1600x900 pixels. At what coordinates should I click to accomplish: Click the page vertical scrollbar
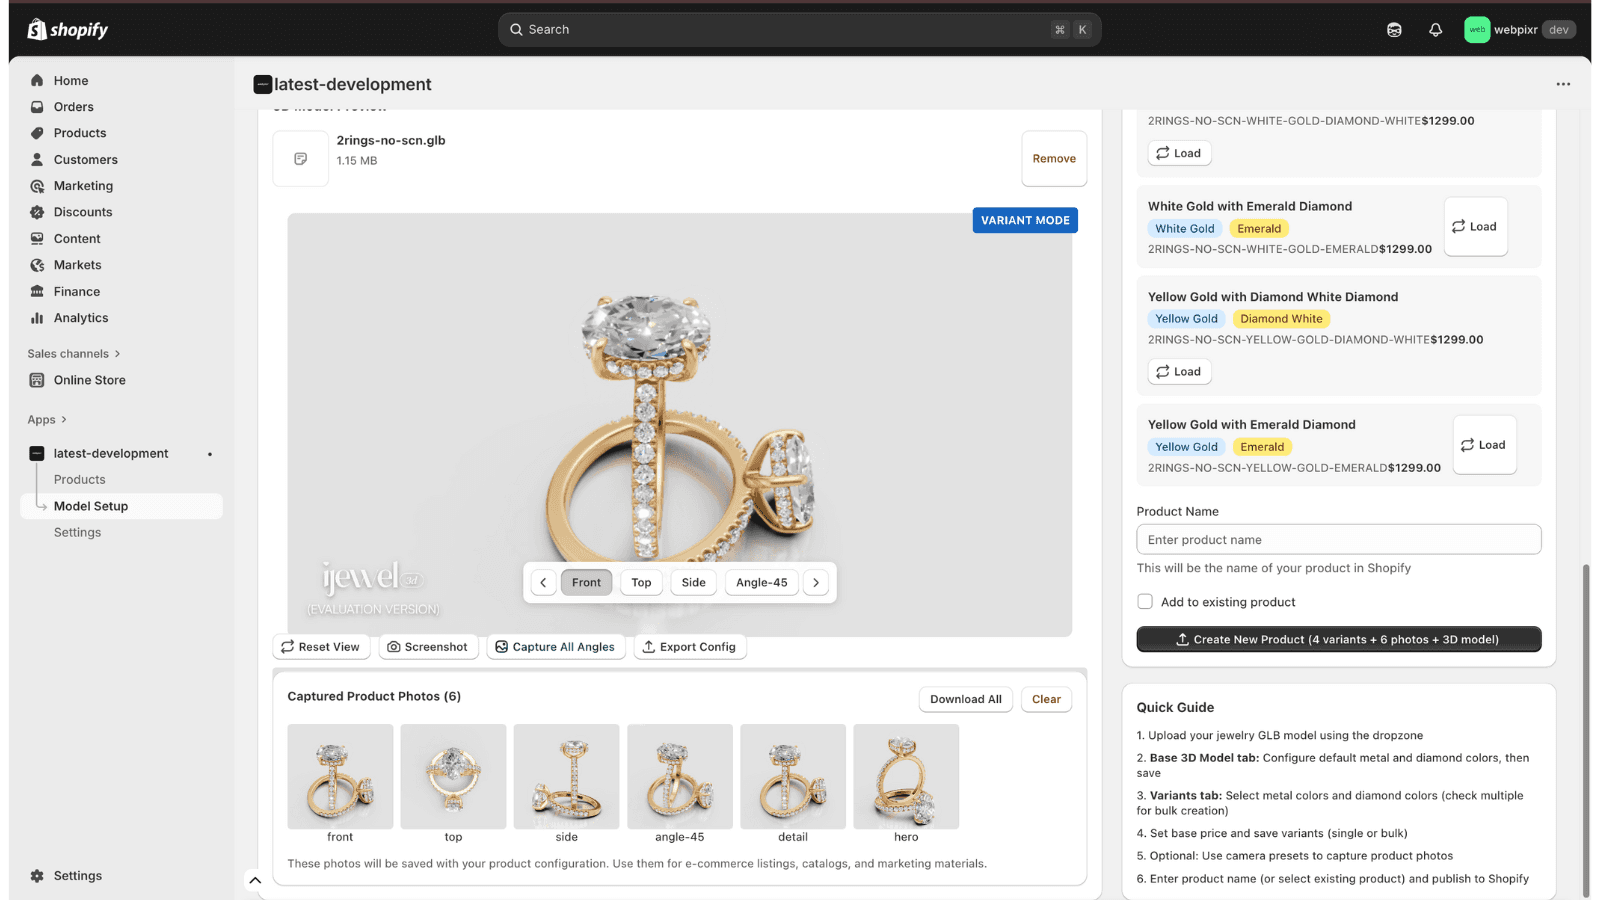point(1585,730)
